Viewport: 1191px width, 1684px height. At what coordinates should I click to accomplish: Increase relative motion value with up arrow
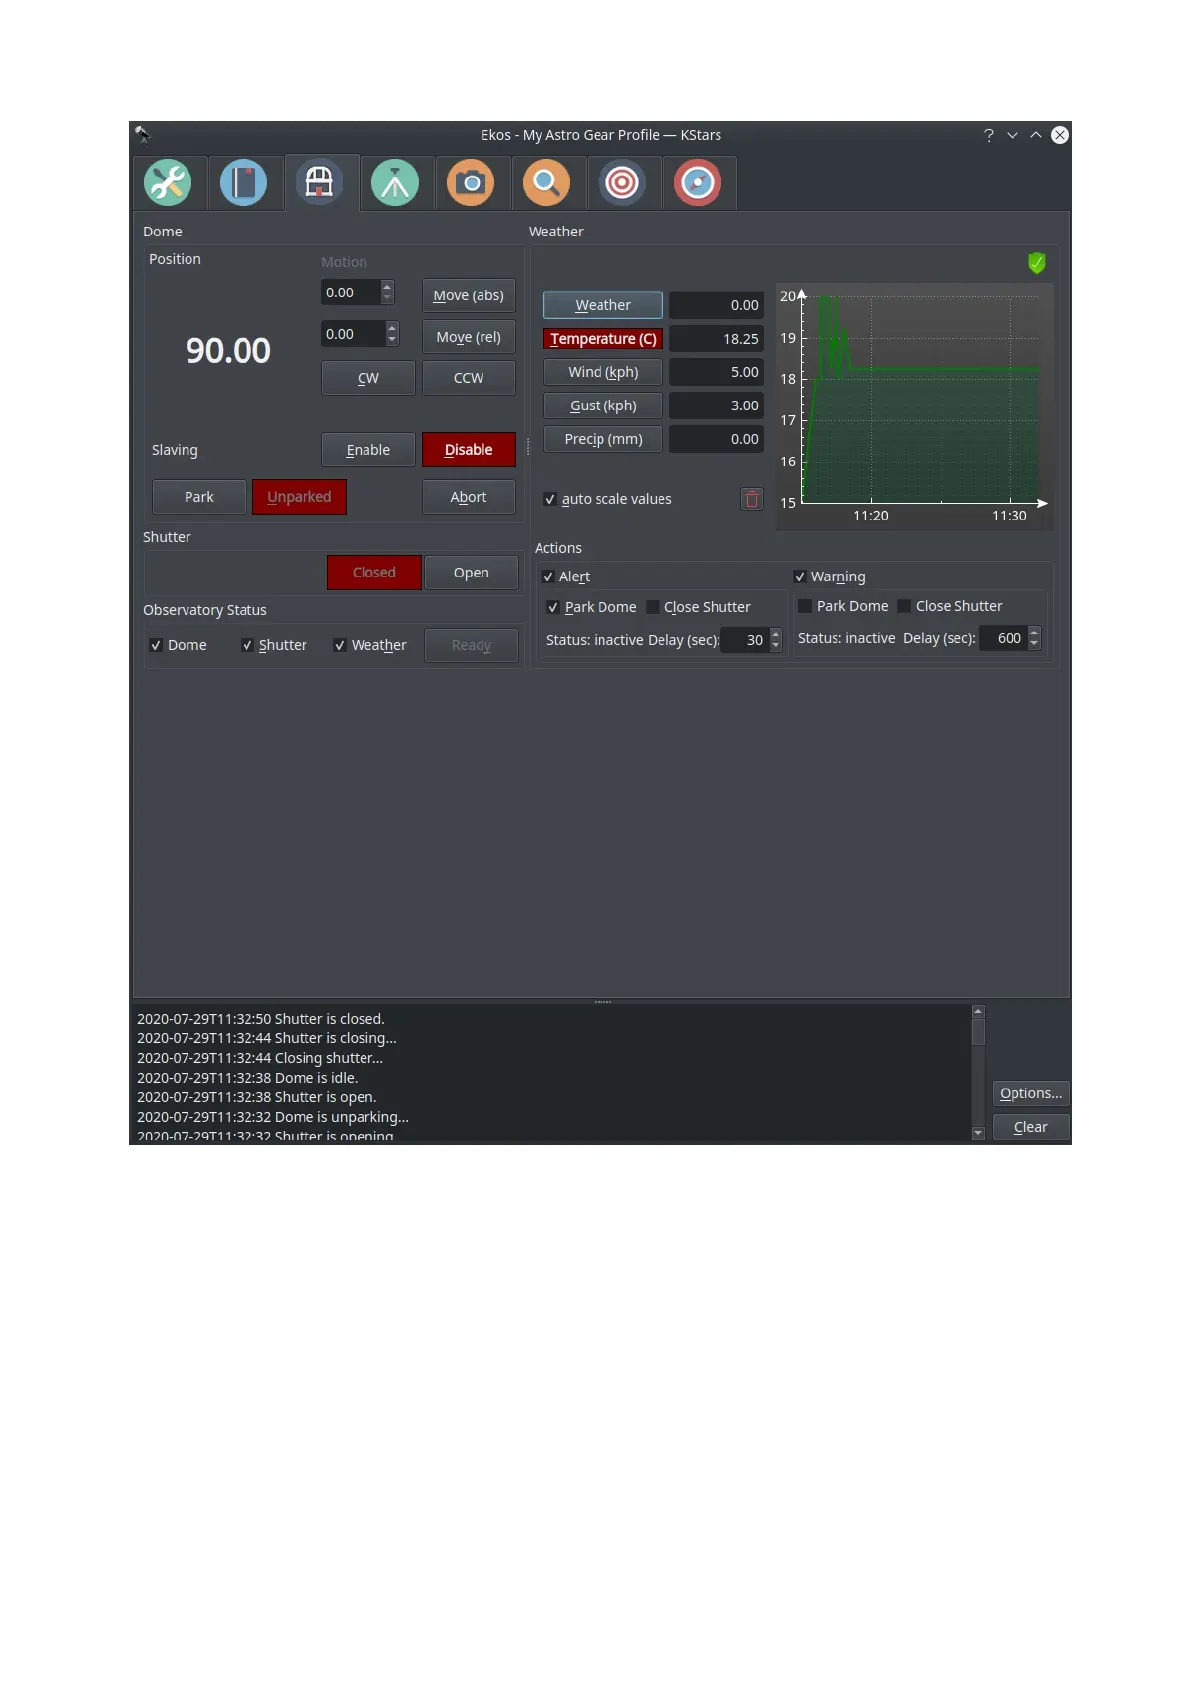(x=392, y=328)
